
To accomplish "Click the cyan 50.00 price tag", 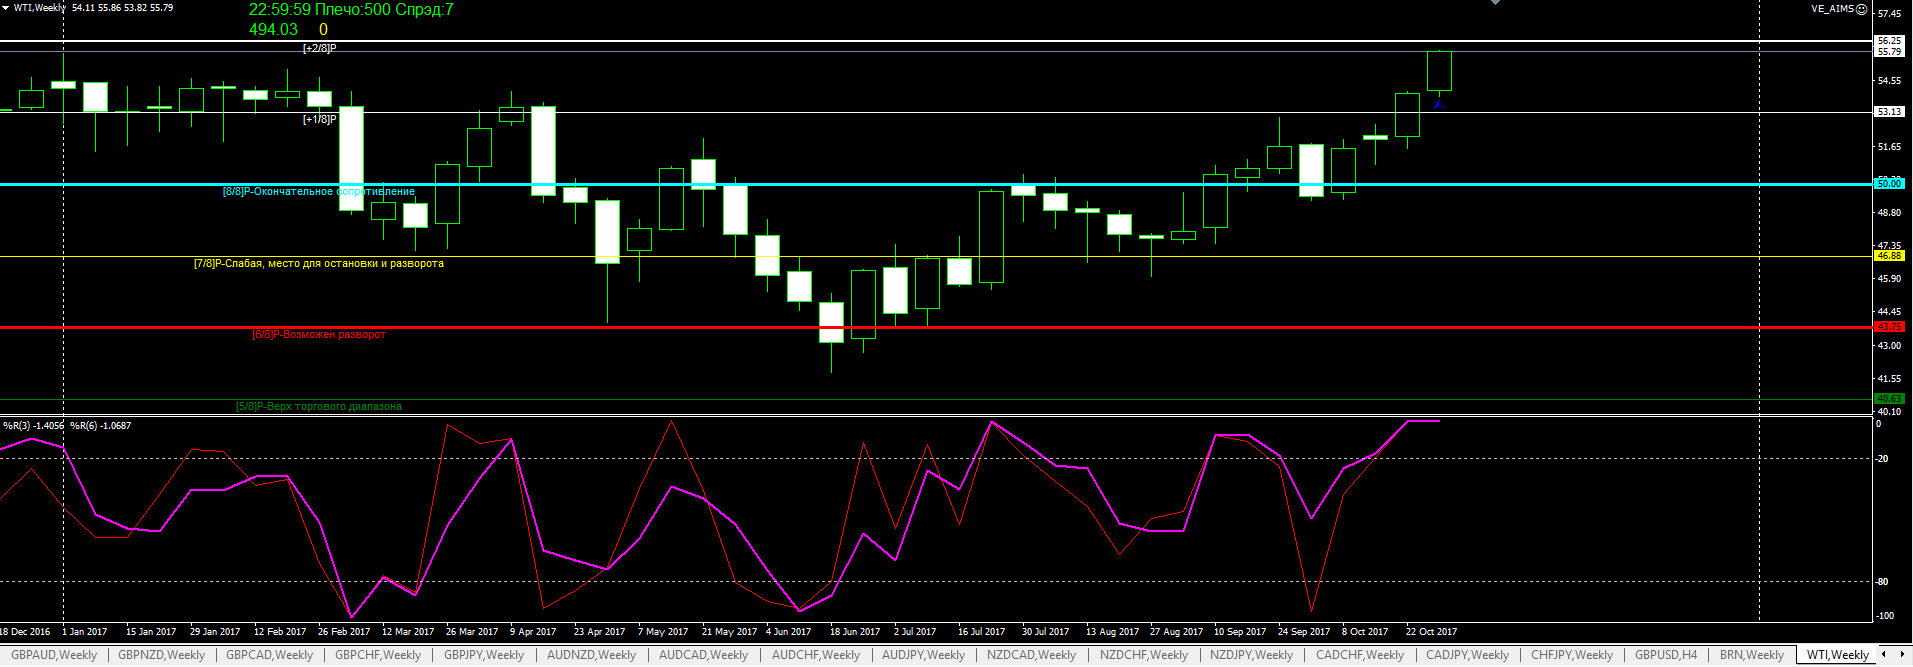I will click(x=1889, y=184).
